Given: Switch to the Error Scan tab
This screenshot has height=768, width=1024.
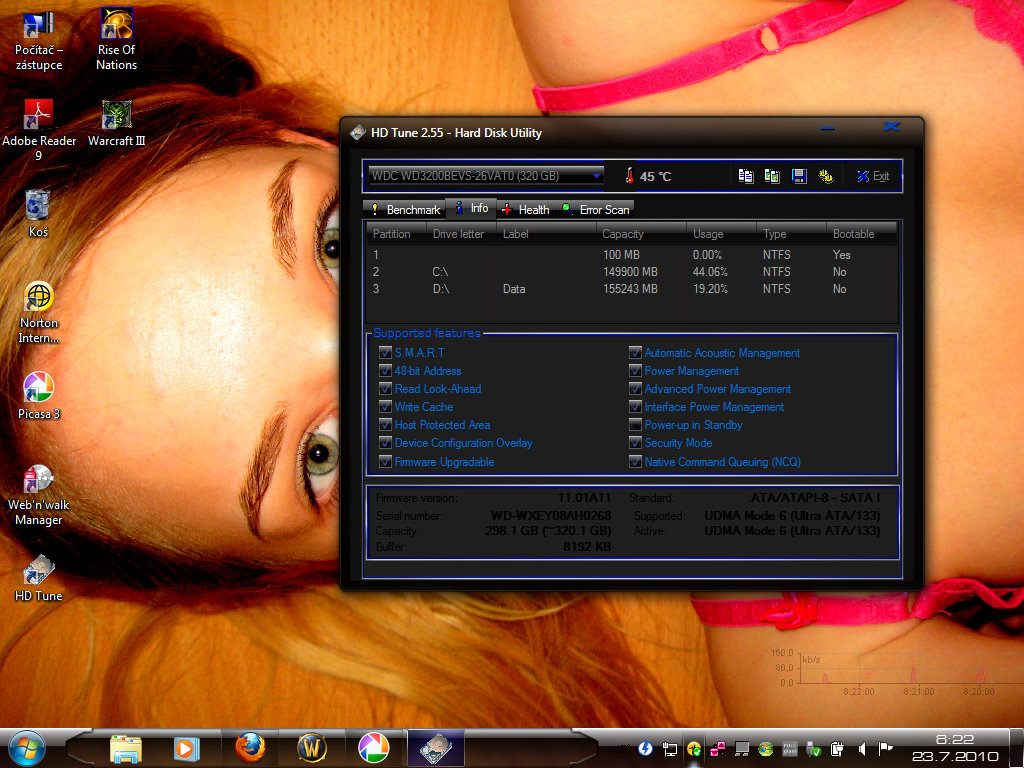Looking at the screenshot, I should click(x=596, y=210).
